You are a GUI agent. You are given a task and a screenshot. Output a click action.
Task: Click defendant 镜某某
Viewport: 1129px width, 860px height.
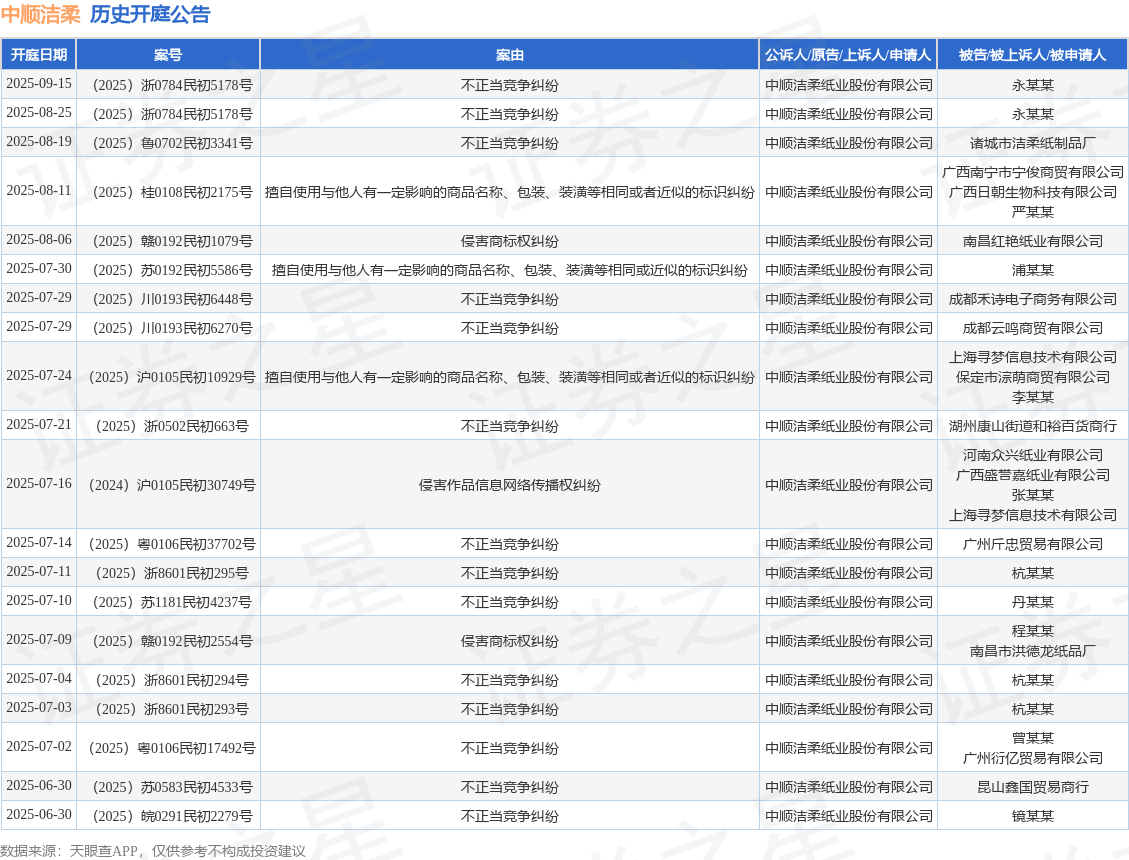click(x=1033, y=816)
